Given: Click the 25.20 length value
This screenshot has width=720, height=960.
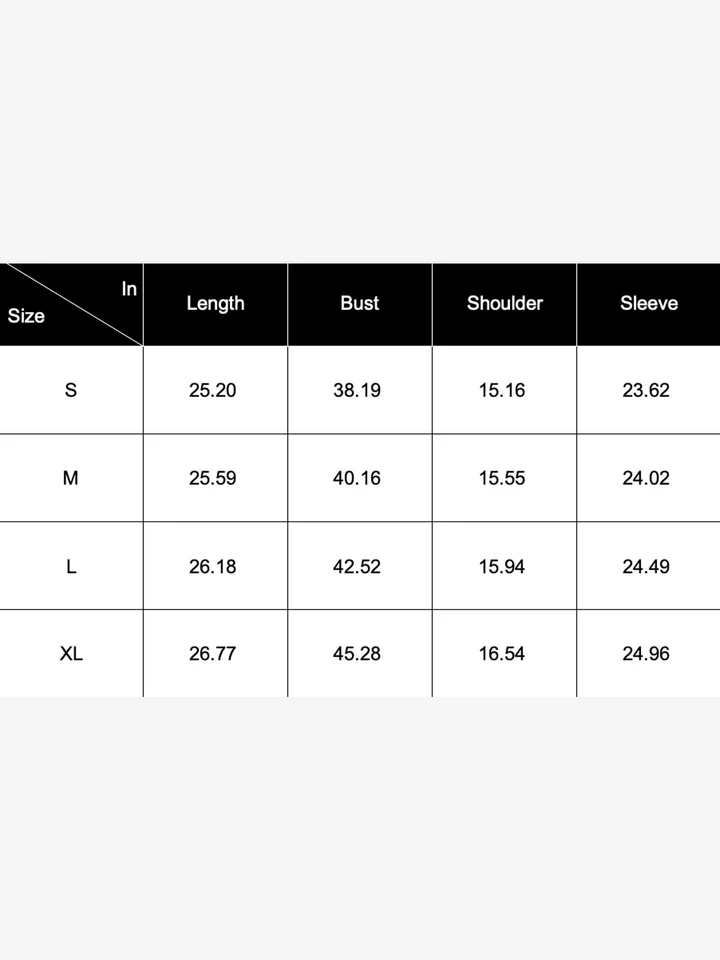Looking at the screenshot, I should 212,390.
